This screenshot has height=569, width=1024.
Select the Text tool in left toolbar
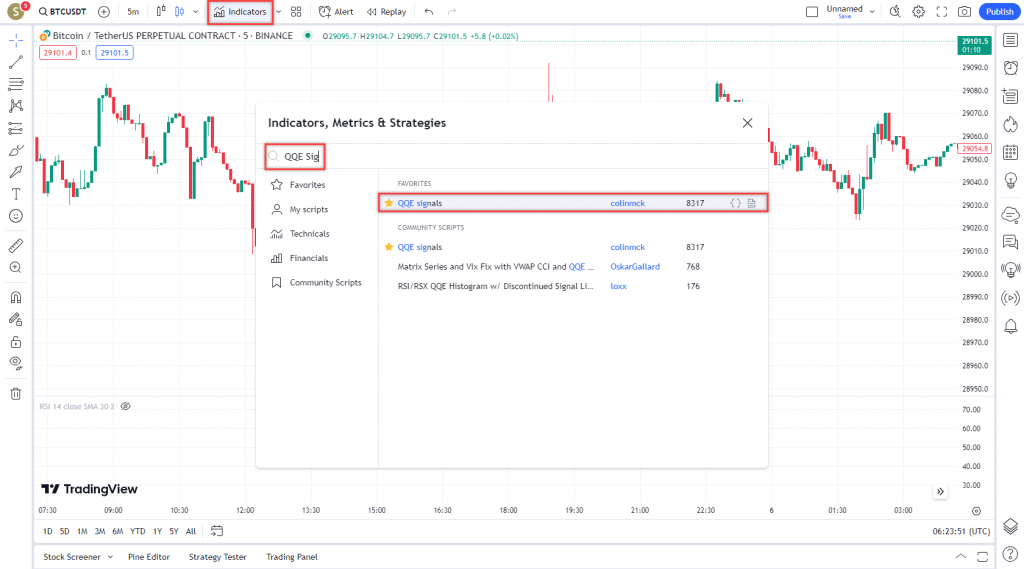pyautogui.click(x=16, y=193)
